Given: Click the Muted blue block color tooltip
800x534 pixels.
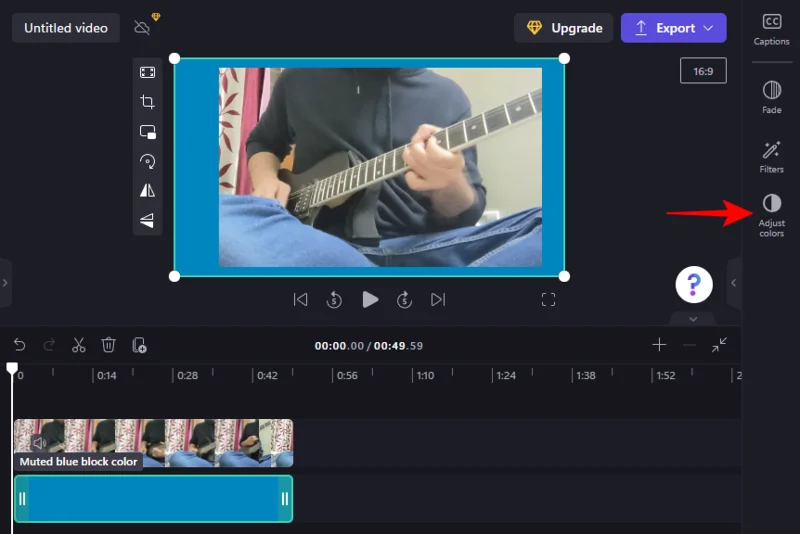Looking at the screenshot, I should [79, 462].
